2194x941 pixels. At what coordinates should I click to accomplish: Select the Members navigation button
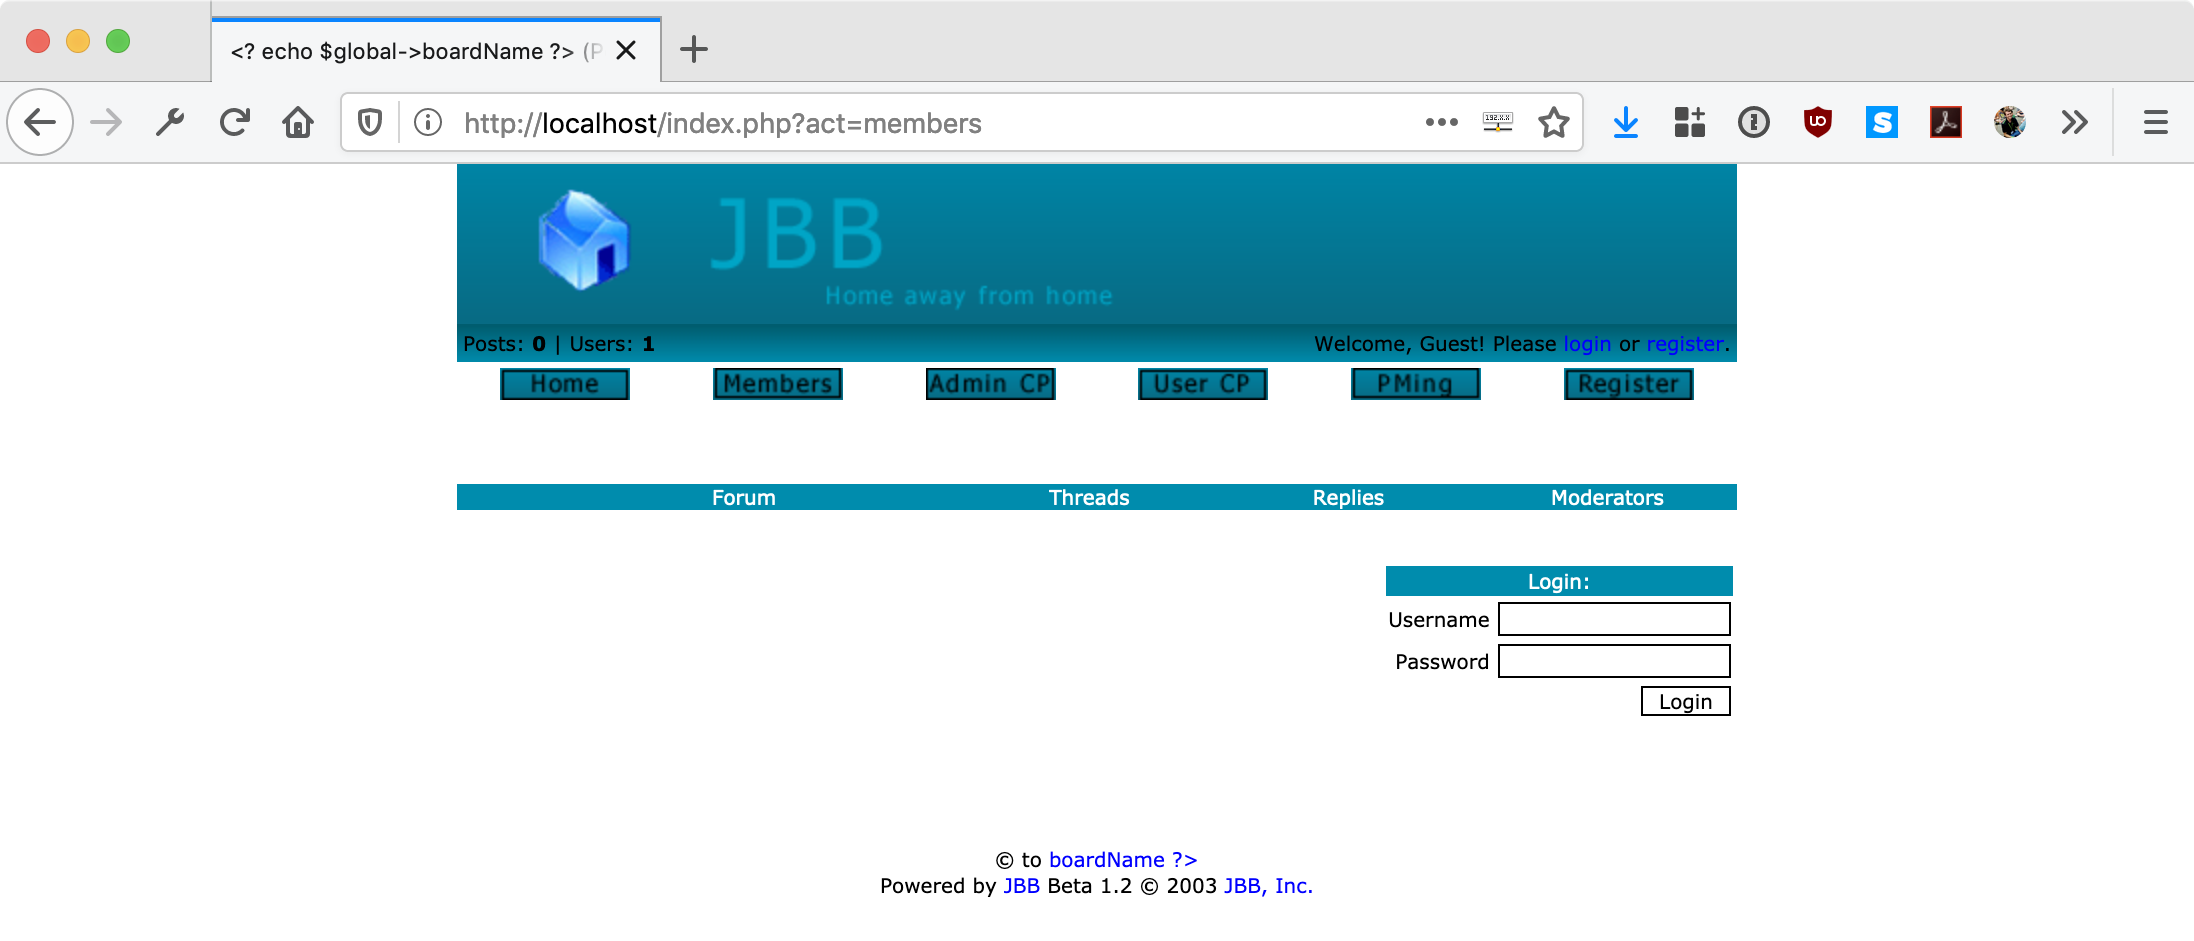click(778, 384)
